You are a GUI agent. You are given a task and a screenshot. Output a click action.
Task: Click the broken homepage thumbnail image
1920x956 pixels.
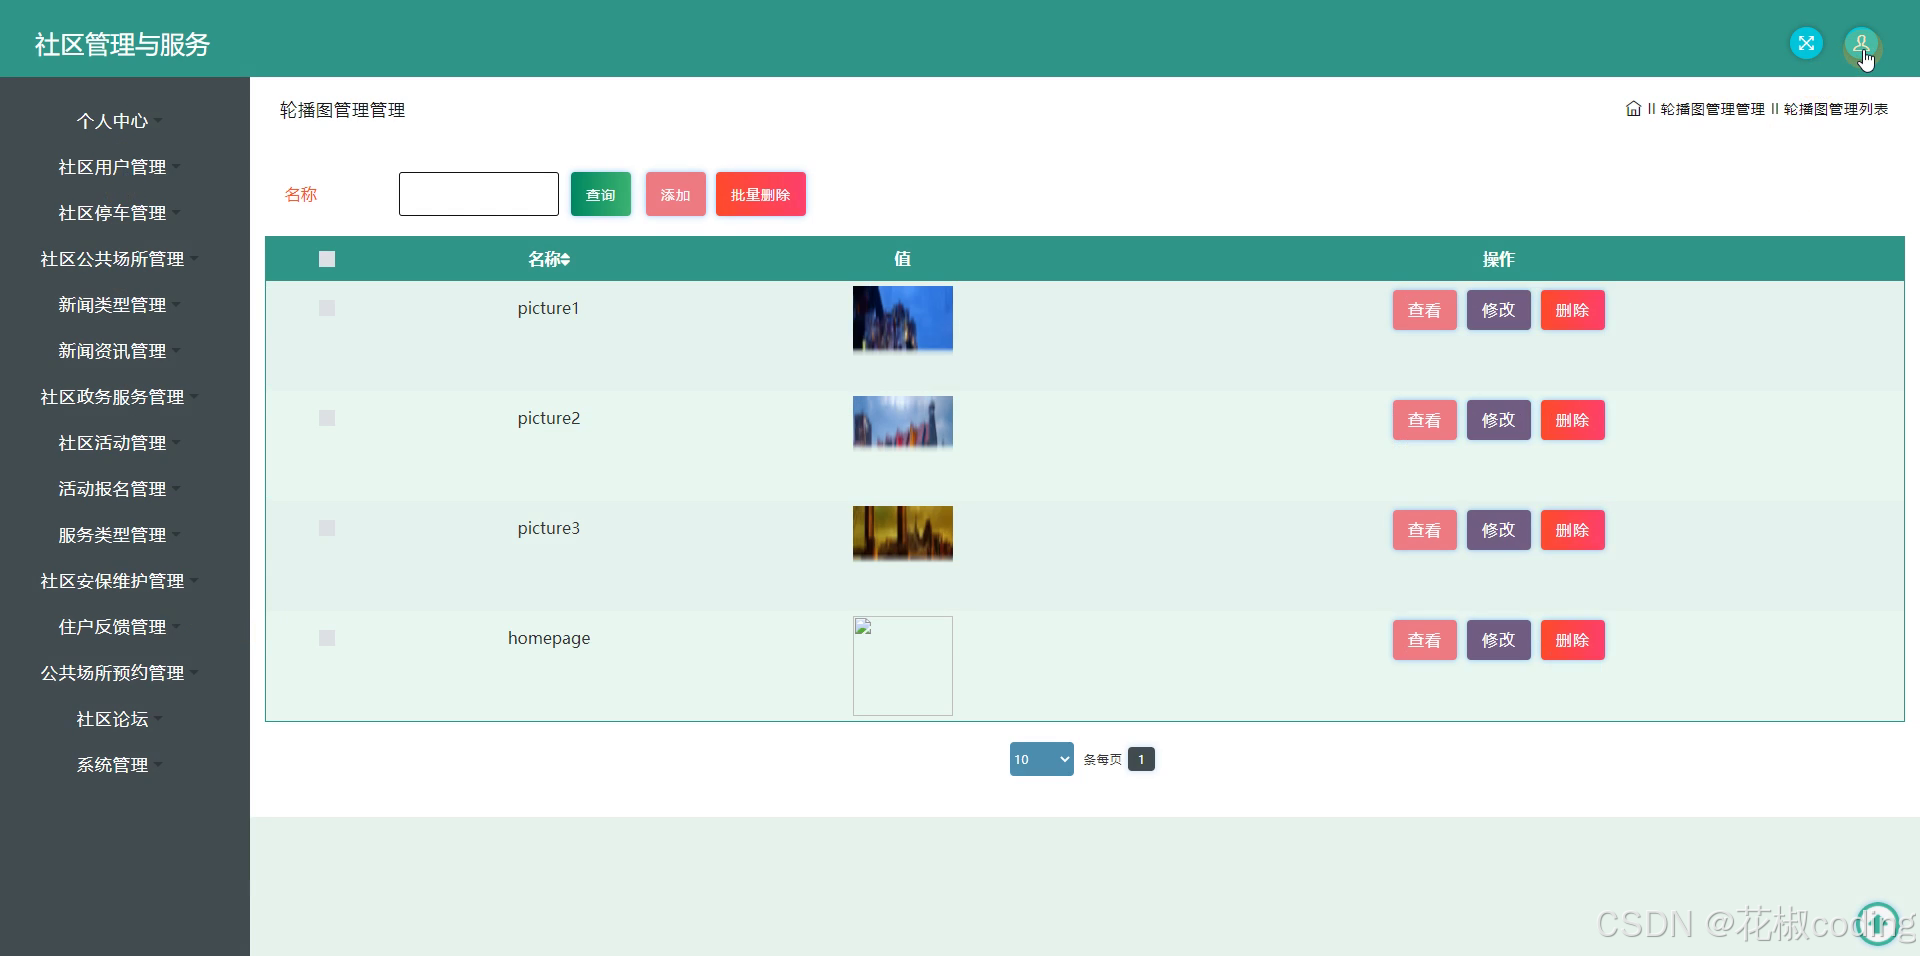coord(902,666)
